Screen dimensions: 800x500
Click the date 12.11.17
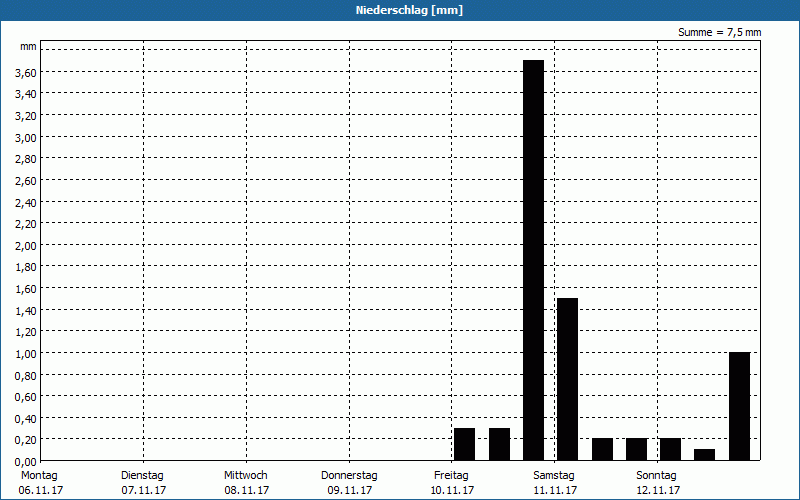[x=658, y=490]
